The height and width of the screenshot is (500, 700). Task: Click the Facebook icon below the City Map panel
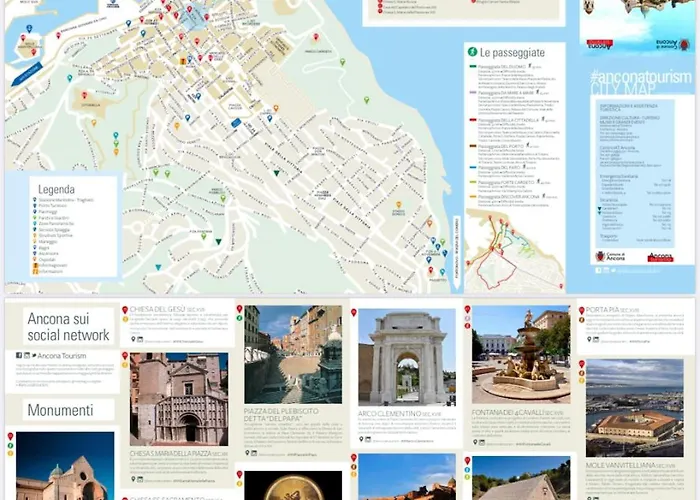(x=598, y=270)
